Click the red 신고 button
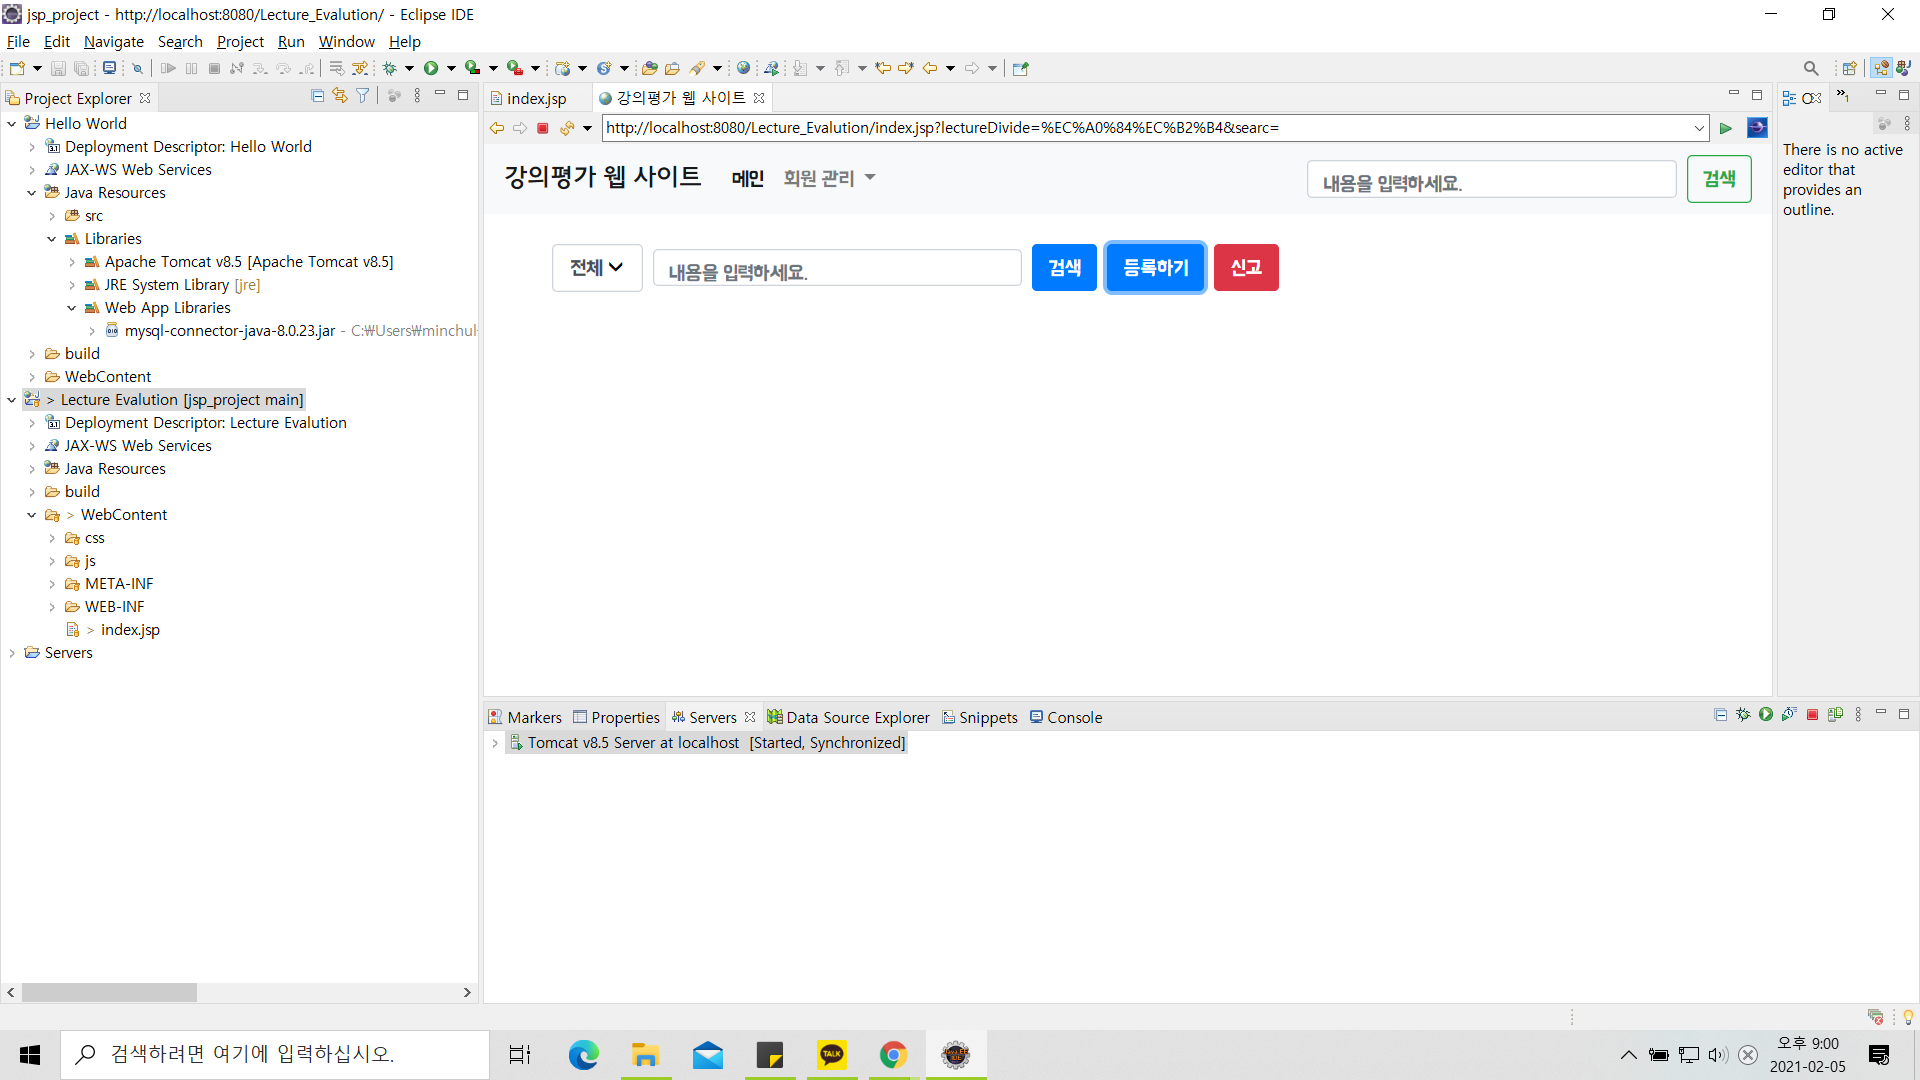This screenshot has height=1080, width=1920. pos(1245,268)
